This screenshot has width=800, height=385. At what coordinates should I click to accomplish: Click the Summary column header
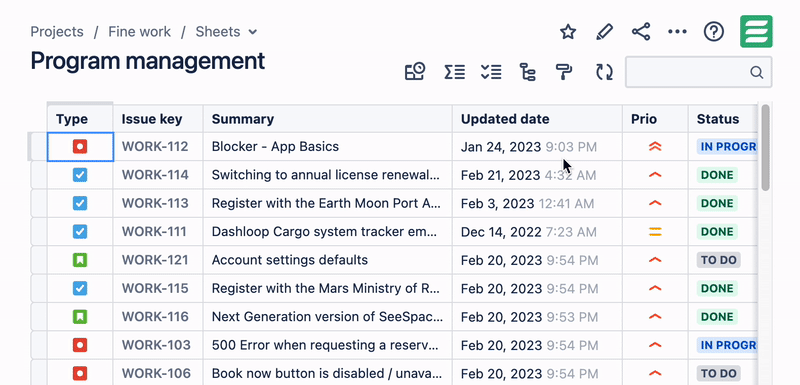(x=328, y=119)
